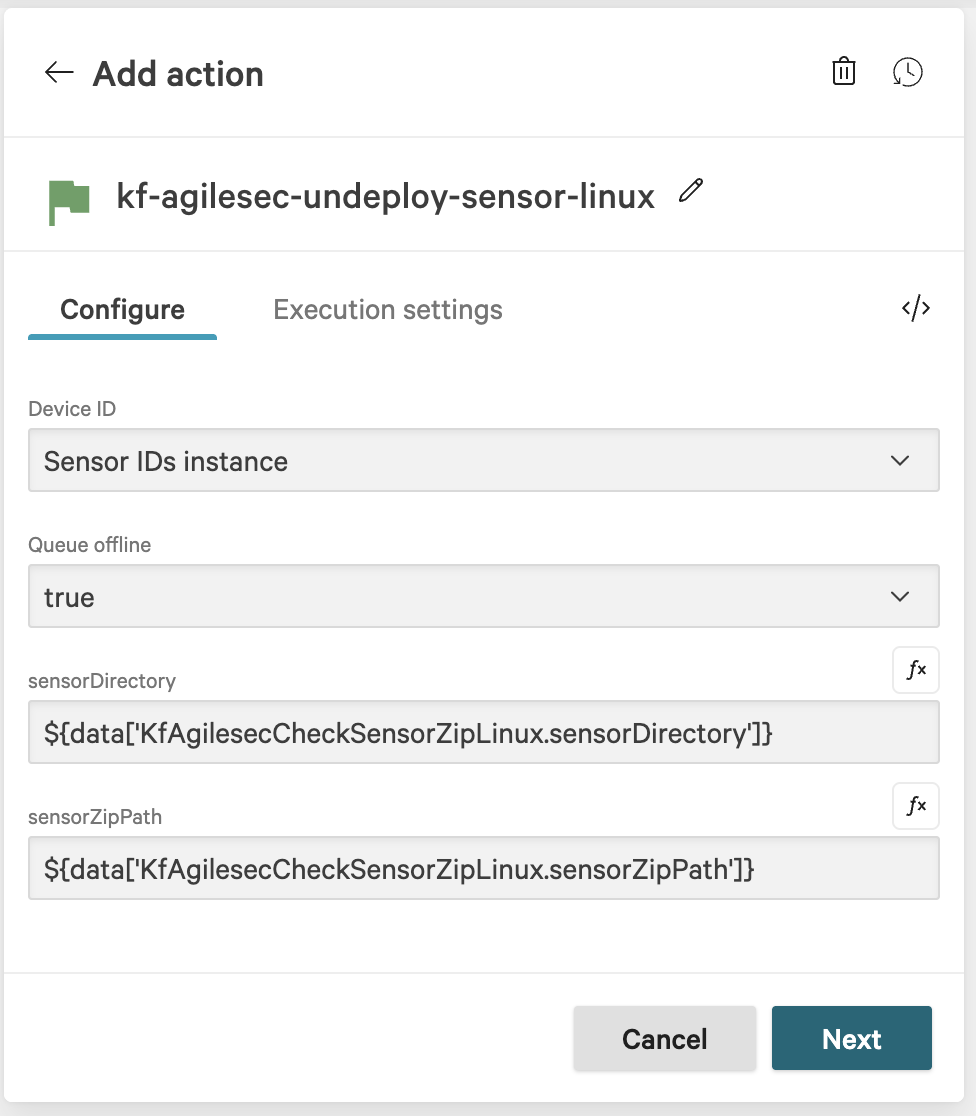The width and height of the screenshot is (976, 1116).
Task: Click the Device ID dropdown chevron arrow
Action: (899, 461)
